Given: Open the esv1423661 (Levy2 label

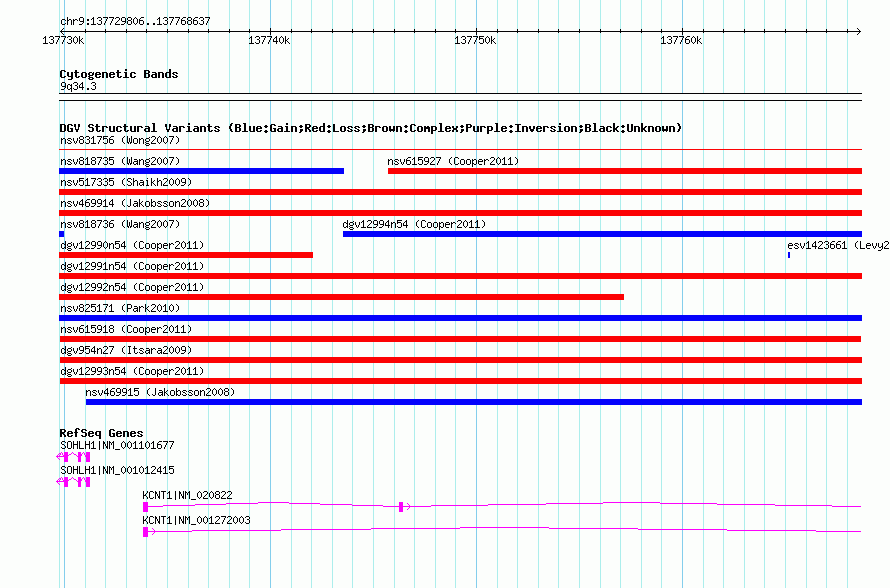Looking at the screenshot, I should [x=838, y=245].
